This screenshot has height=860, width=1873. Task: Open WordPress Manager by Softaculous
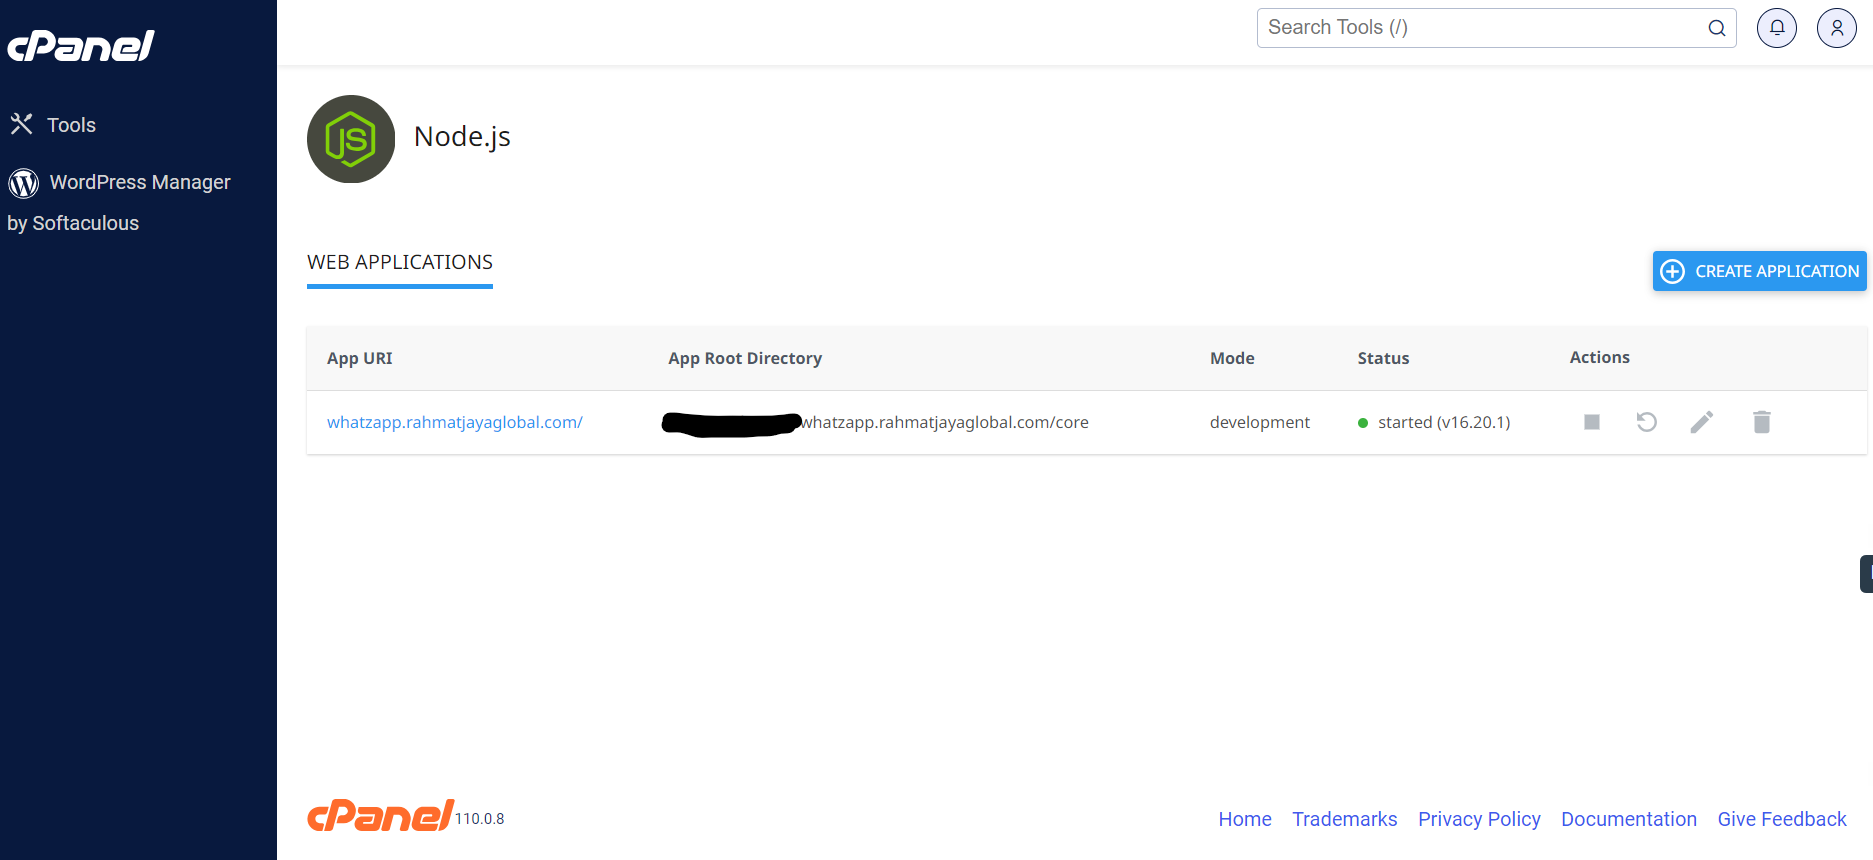tap(119, 202)
